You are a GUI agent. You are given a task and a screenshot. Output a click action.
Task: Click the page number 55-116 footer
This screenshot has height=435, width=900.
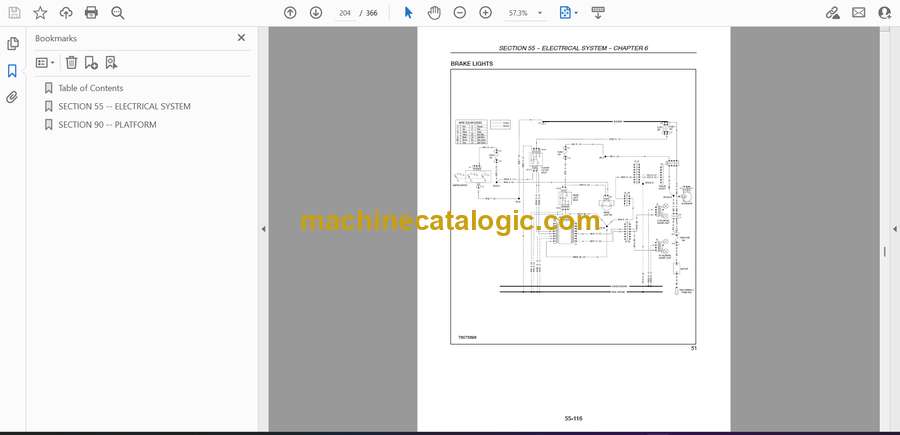click(573, 418)
